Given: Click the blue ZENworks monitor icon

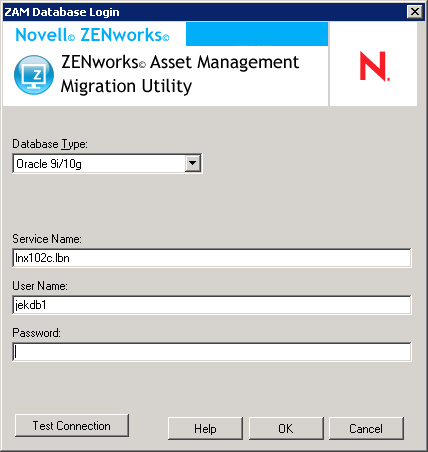Looking at the screenshot, I should tap(34, 75).
